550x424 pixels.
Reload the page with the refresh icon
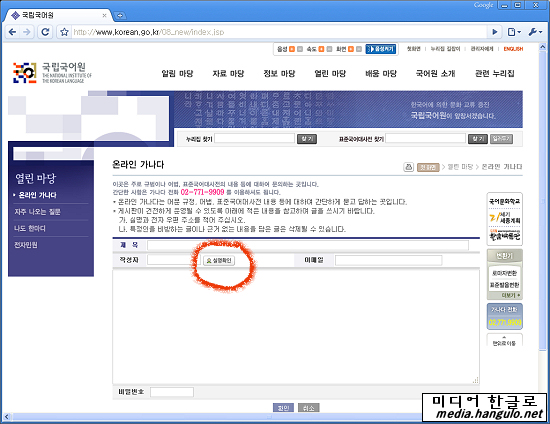45,32
